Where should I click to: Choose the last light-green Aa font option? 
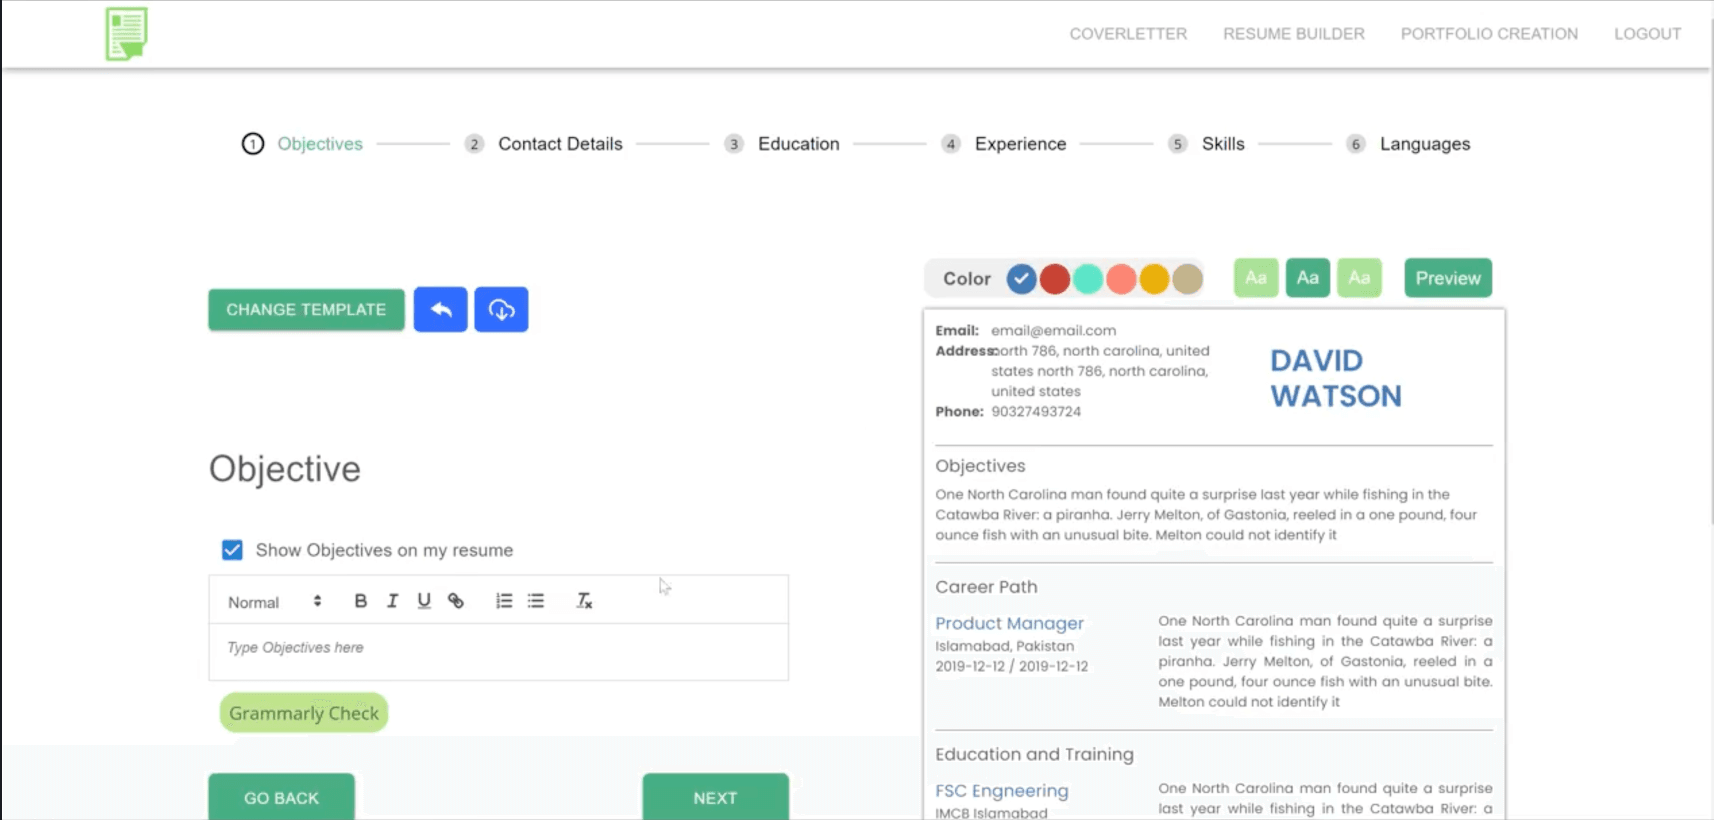pyautogui.click(x=1359, y=278)
